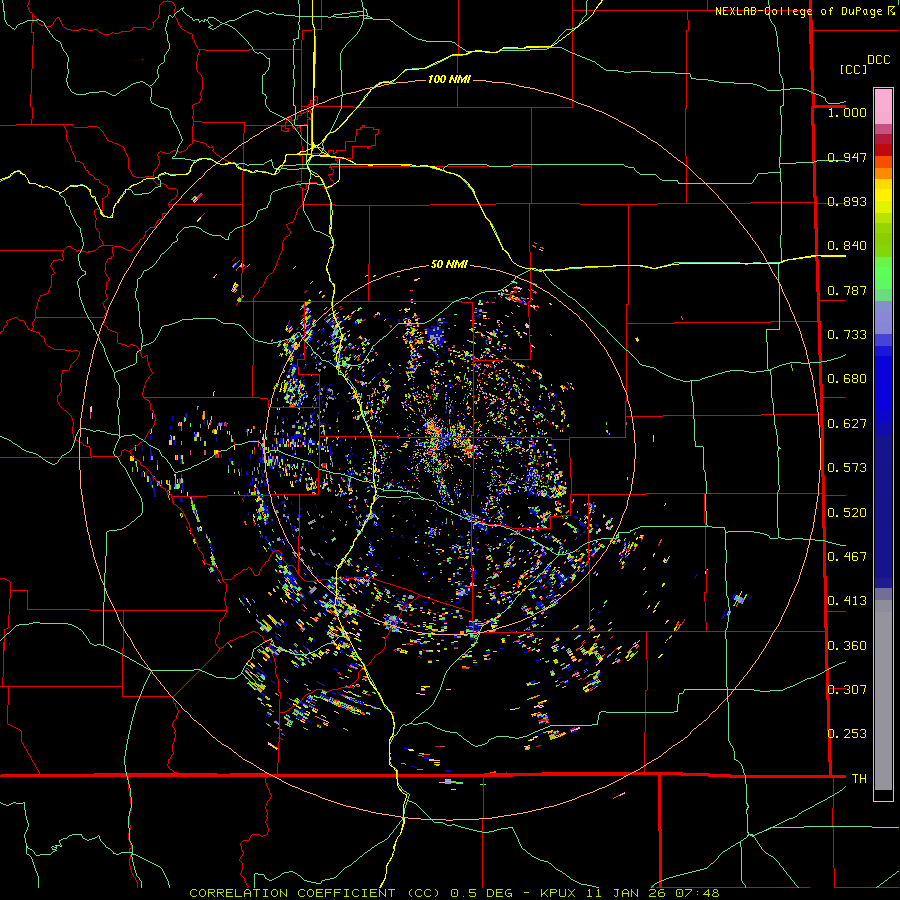Click the 0.947 scale value

[x=847, y=157]
